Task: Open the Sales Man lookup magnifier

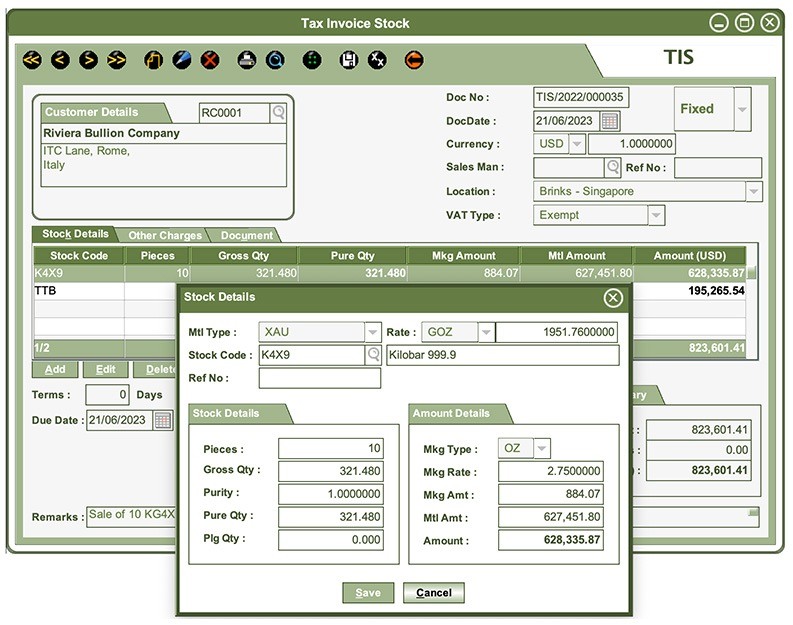Action: pyautogui.click(x=612, y=167)
